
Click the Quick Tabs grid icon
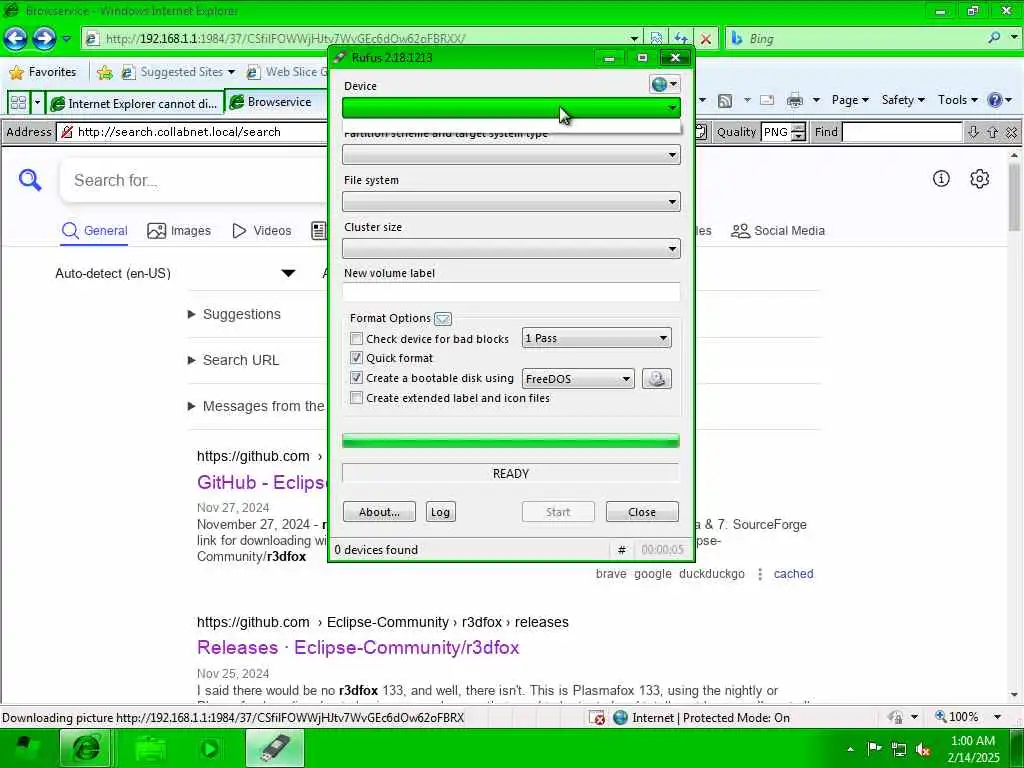point(18,103)
